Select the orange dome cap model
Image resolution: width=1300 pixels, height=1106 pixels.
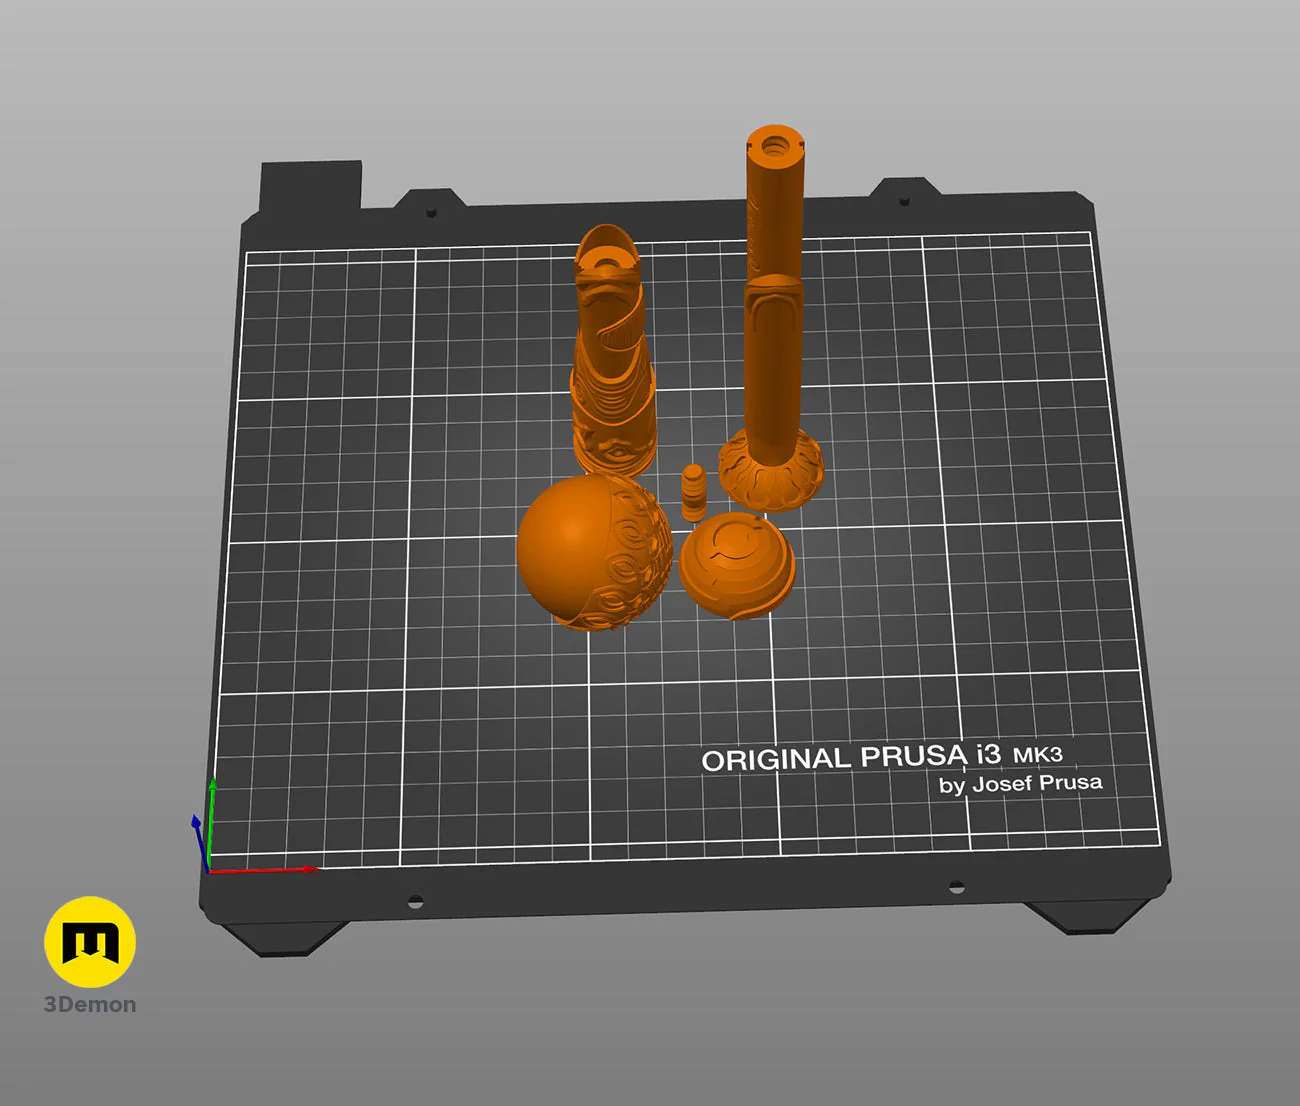coord(737,565)
